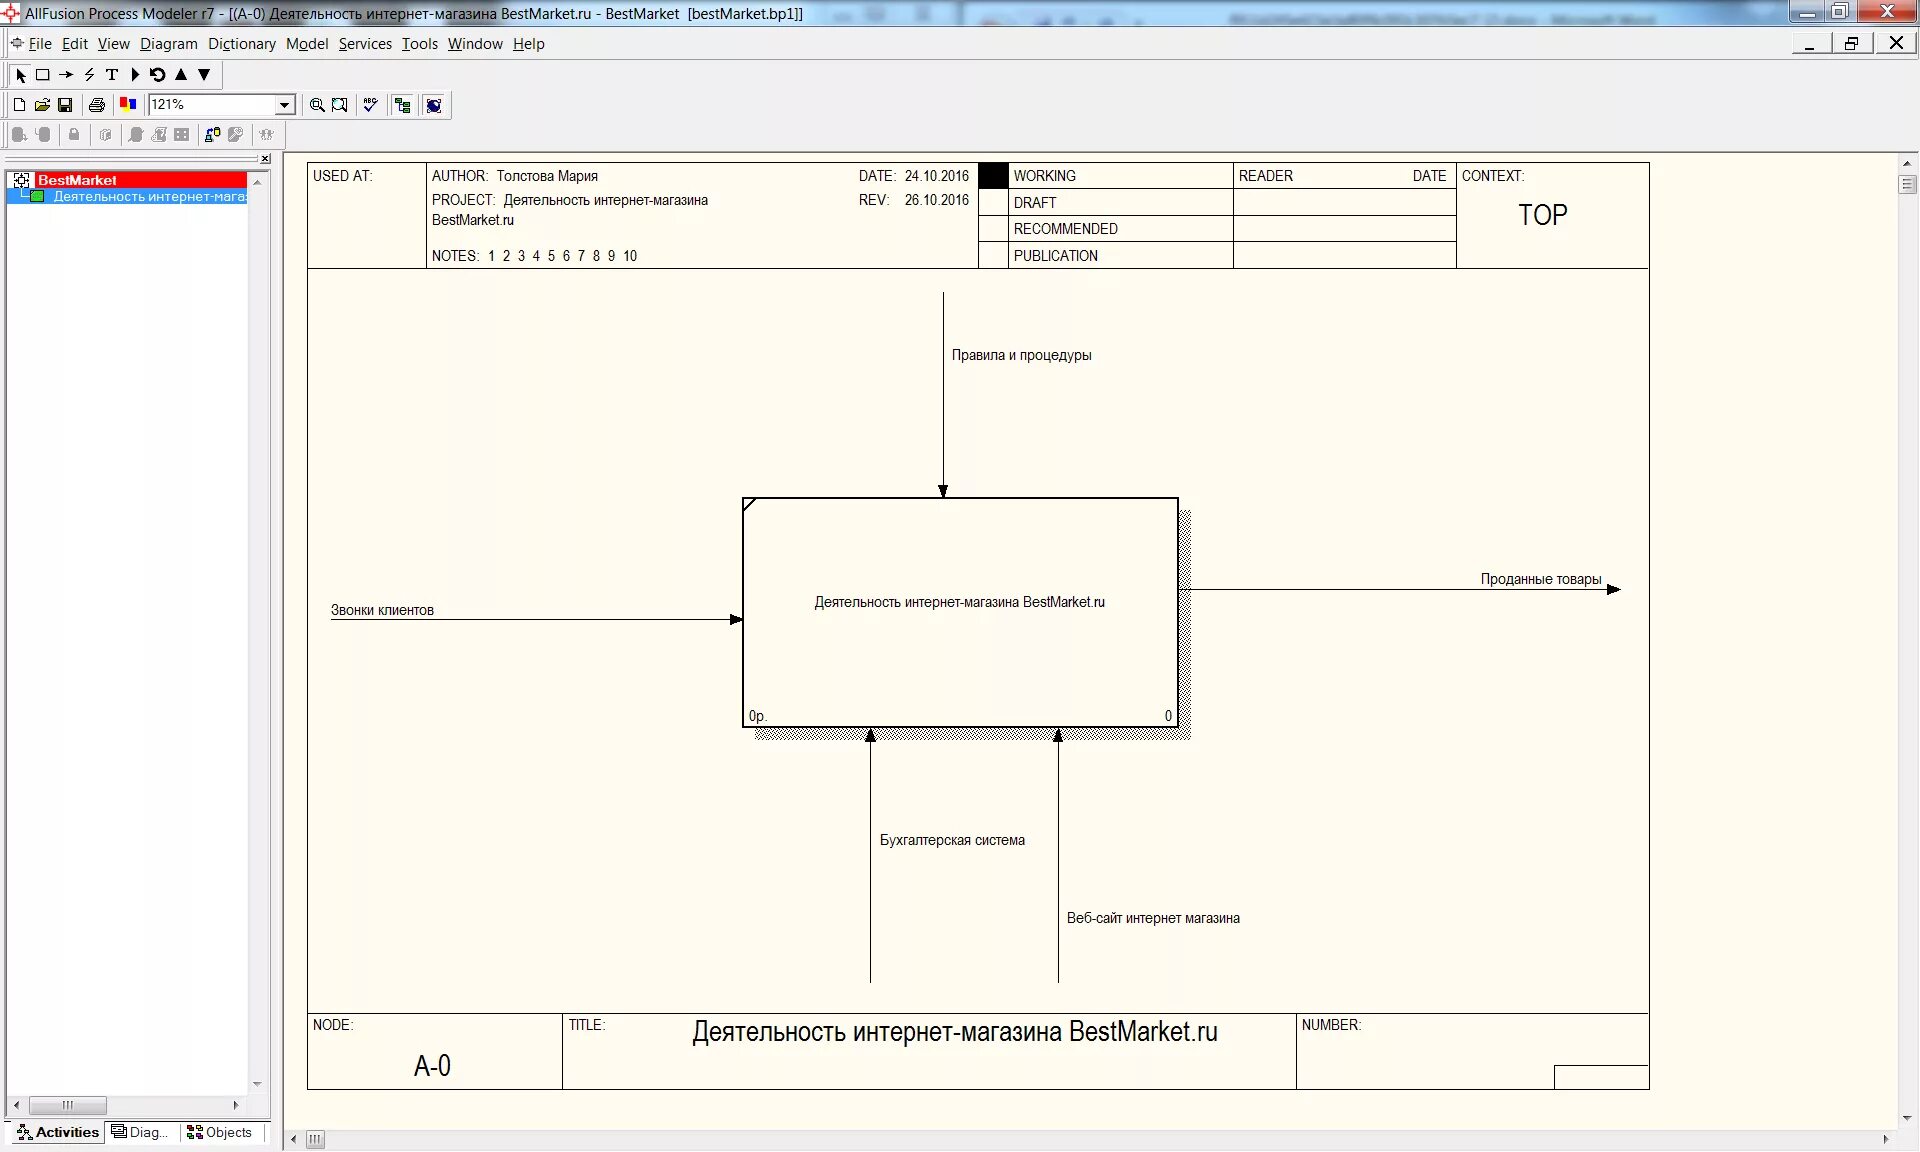Save the model using disk icon
The height and width of the screenshot is (1152, 1920).
65,105
